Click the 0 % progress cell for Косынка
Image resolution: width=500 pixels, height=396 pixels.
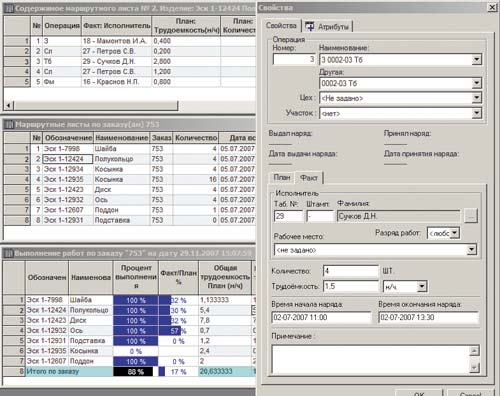coord(136,351)
